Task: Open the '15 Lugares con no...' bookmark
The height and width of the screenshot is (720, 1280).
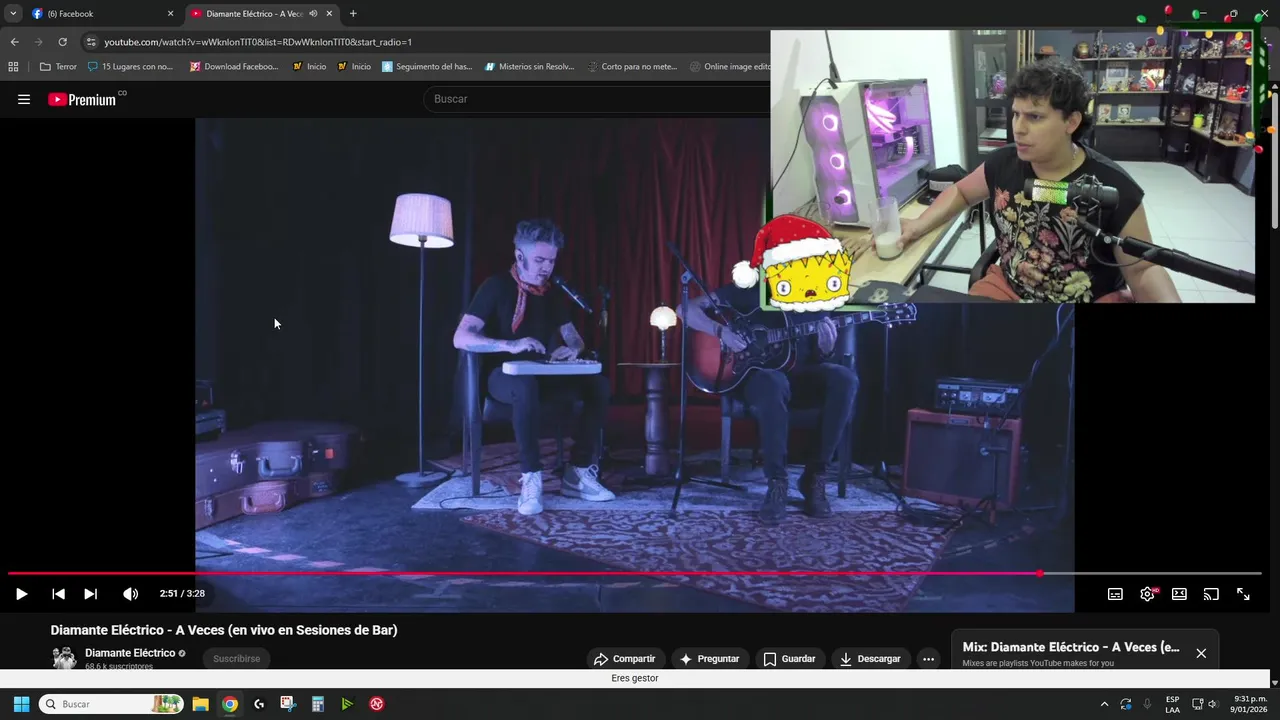Action: [130, 67]
